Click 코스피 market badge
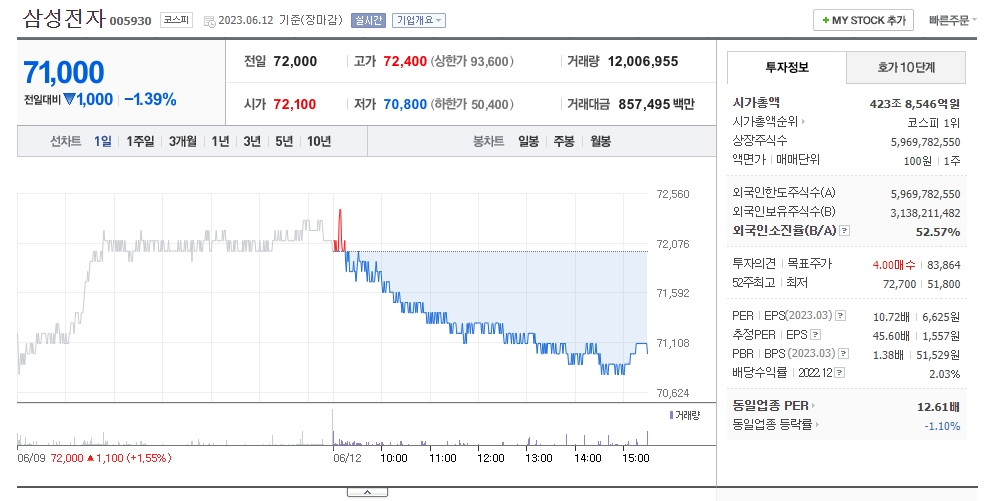The height and width of the screenshot is (501, 986). pos(176,20)
